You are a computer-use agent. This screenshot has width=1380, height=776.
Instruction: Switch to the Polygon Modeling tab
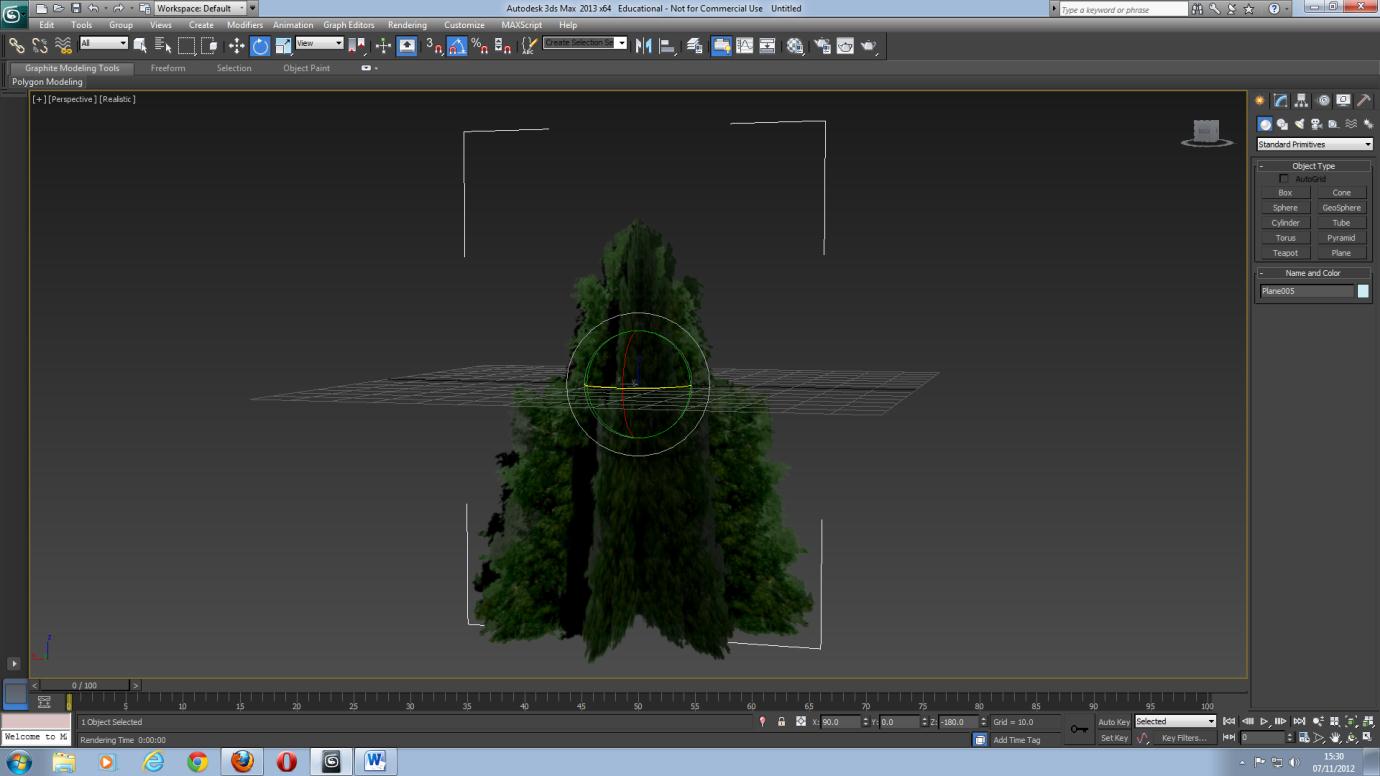click(x=46, y=82)
